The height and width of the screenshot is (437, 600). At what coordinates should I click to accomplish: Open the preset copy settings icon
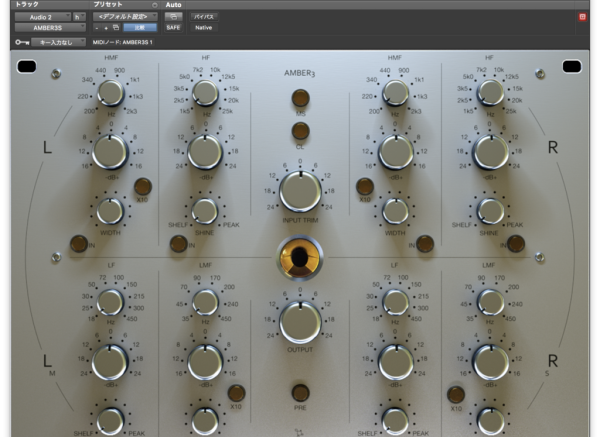coord(116,28)
